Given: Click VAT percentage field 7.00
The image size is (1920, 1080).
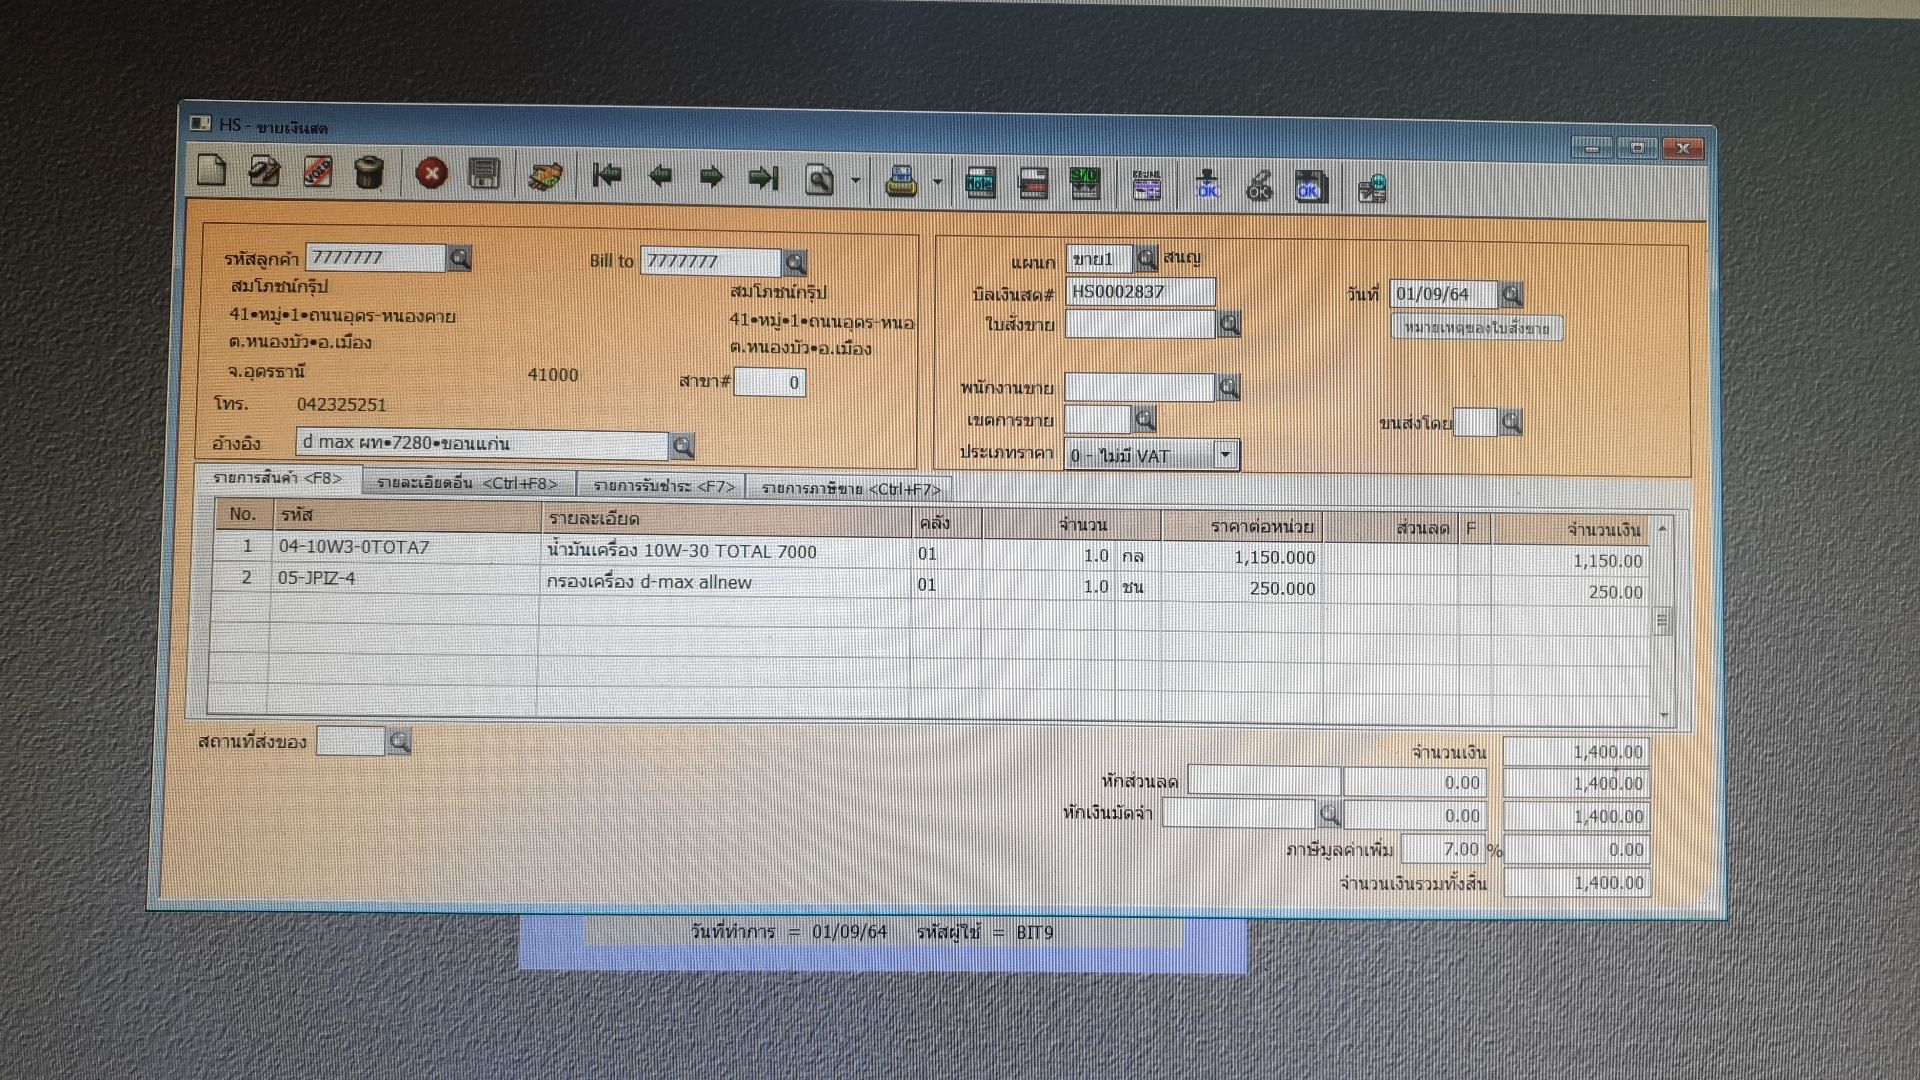Looking at the screenshot, I should click(x=1443, y=849).
